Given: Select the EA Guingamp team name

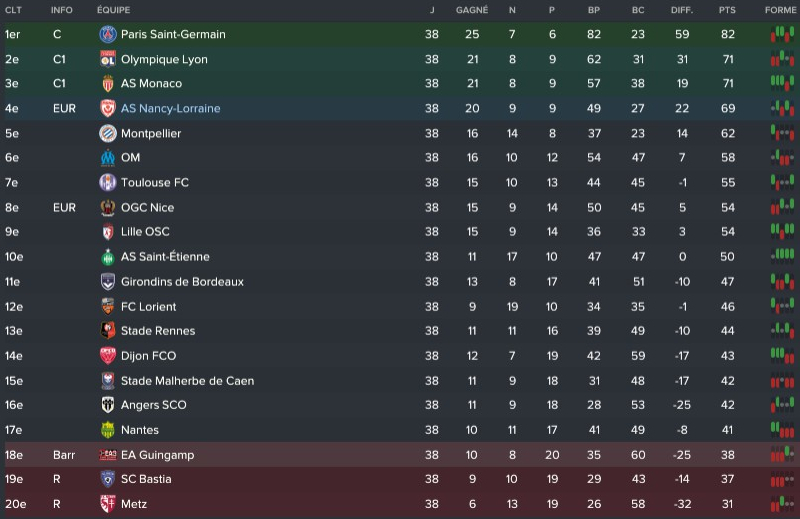Looking at the screenshot, I should 159,455.
